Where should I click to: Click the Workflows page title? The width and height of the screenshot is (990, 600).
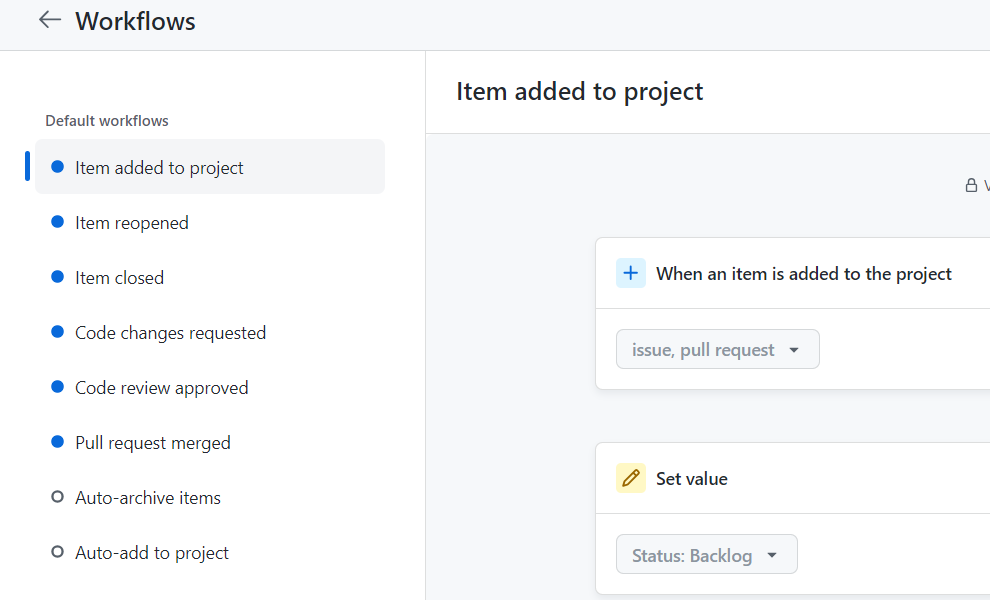click(x=135, y=21)
